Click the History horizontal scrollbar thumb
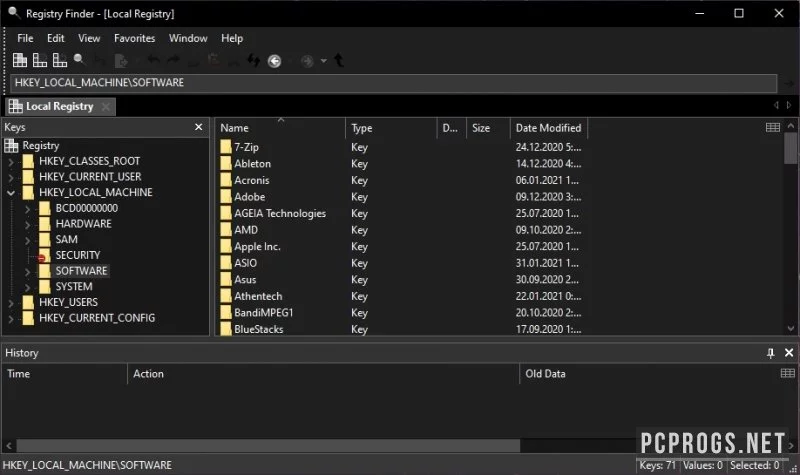Viewport: 800px width, 475px height. [x=268, y=445]
